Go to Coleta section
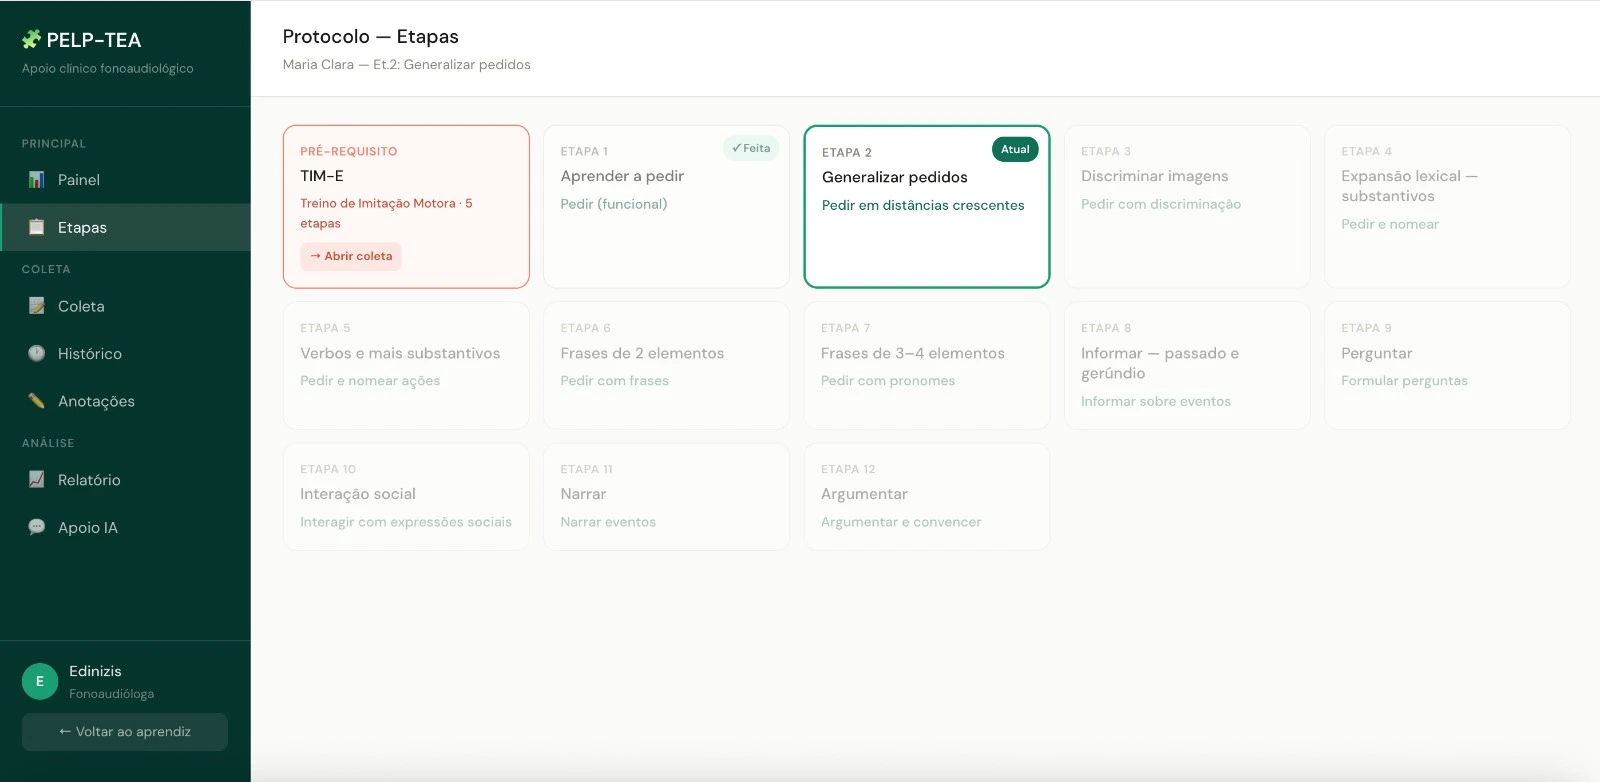1600x782 pixels. (x=125, y=306)
